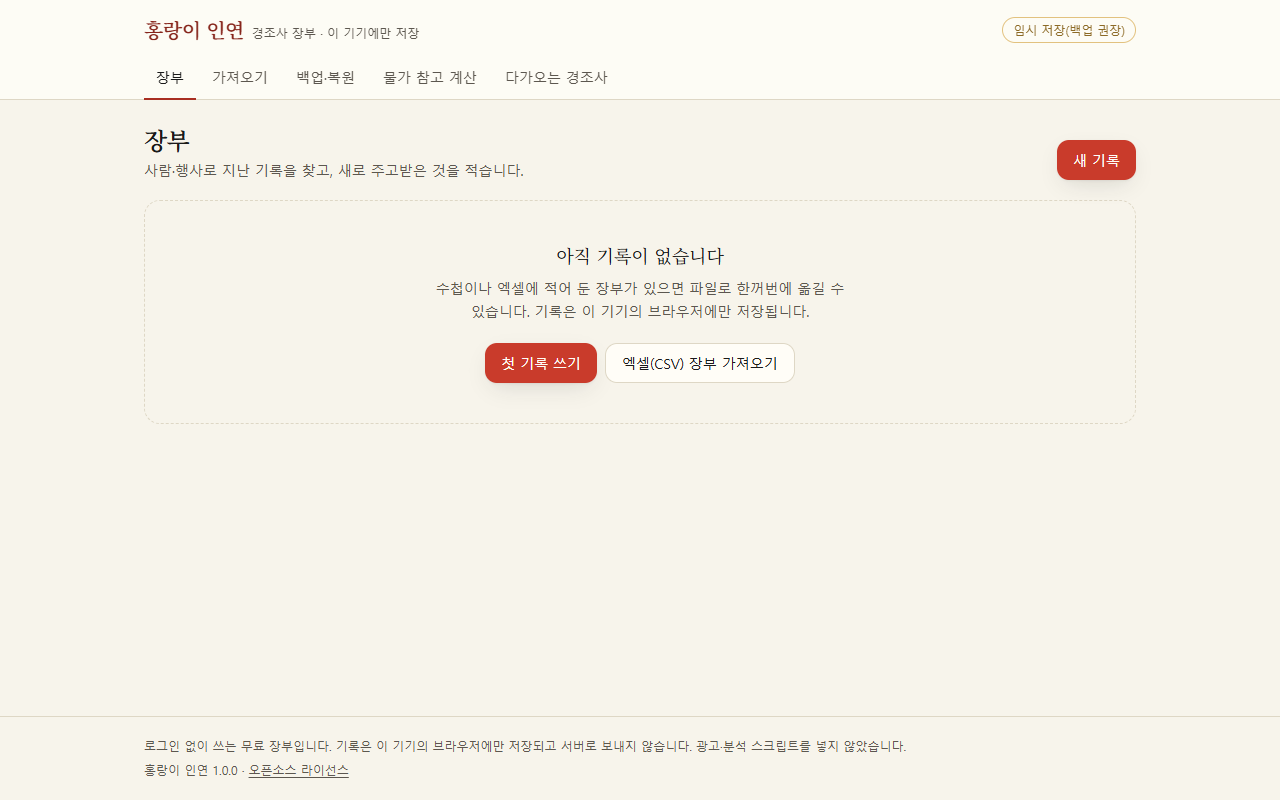Open the 오픈소스 라이선스 link
This screenshot has width=1280, height=800.
299,770
